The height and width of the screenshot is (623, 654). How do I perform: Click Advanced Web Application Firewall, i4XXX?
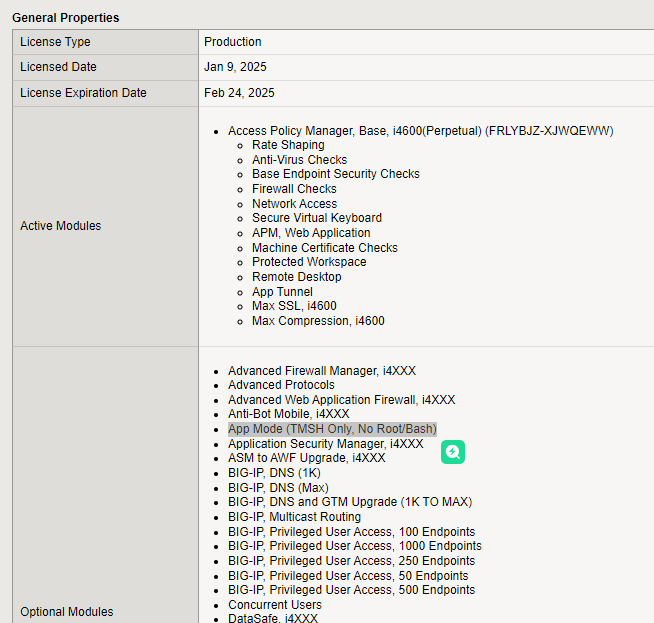point(342,399)
